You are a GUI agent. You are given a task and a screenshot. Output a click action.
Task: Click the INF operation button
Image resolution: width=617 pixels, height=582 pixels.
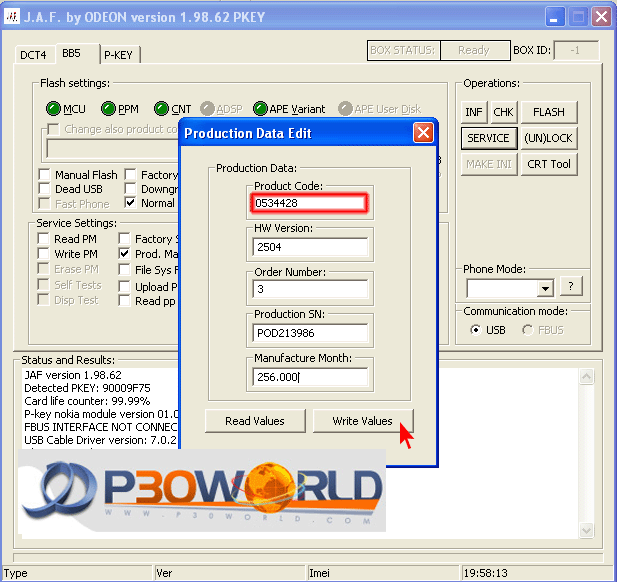tap(474, 112)
